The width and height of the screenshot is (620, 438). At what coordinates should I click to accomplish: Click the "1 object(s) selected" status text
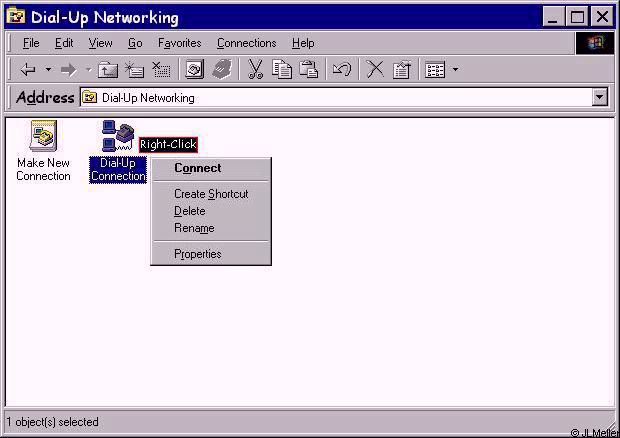53,422
